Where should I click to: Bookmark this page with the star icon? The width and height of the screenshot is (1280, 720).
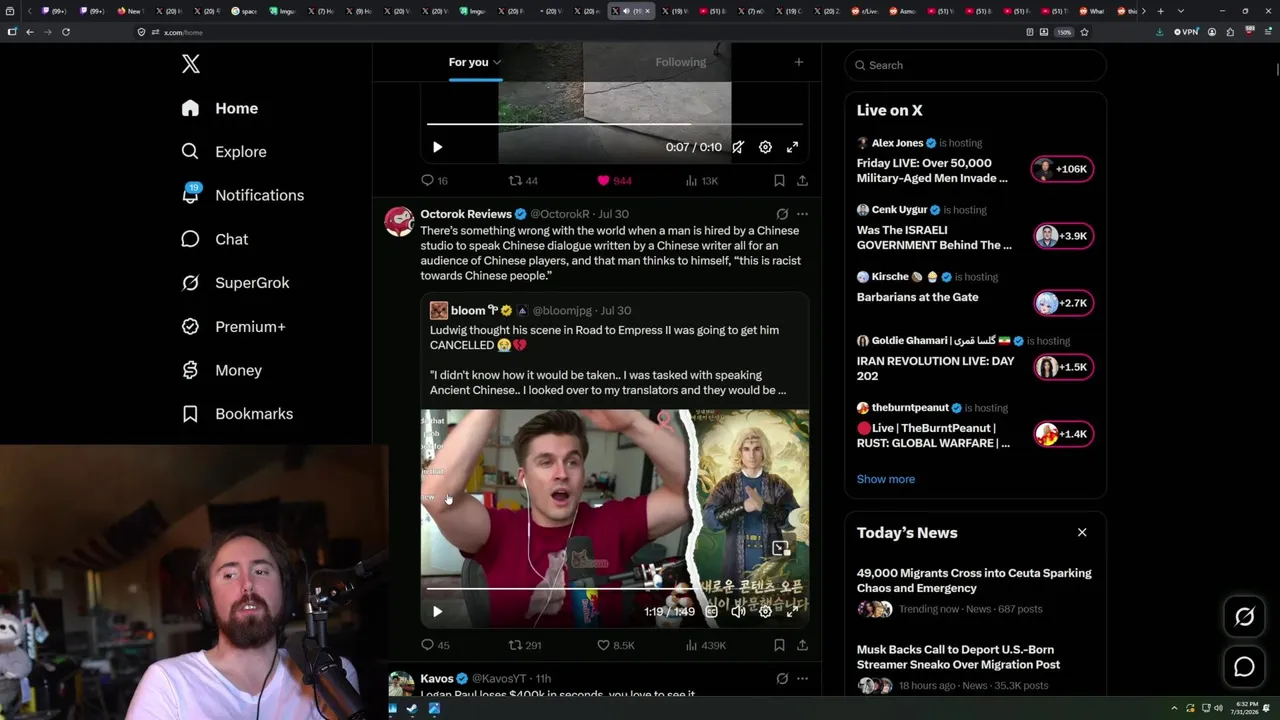(1084, 32)
